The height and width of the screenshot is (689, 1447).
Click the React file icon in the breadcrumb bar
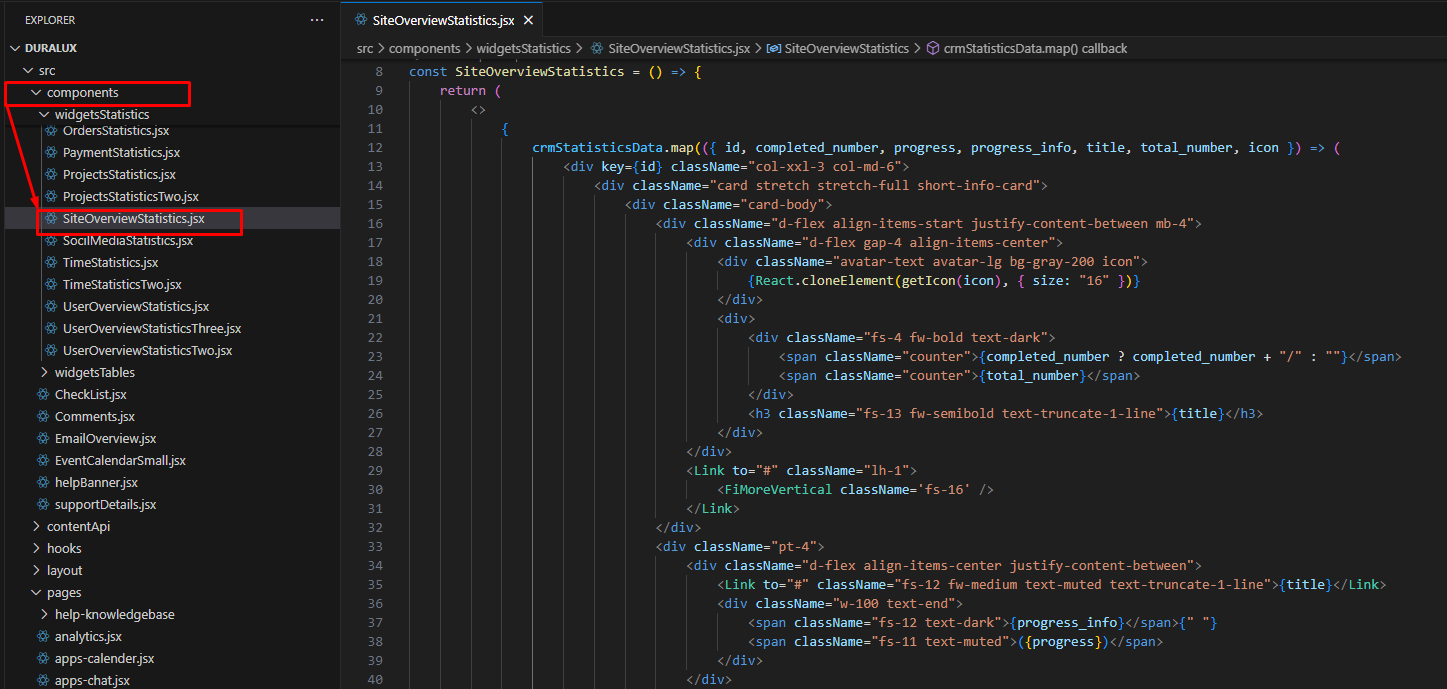(x=597, y=48)
